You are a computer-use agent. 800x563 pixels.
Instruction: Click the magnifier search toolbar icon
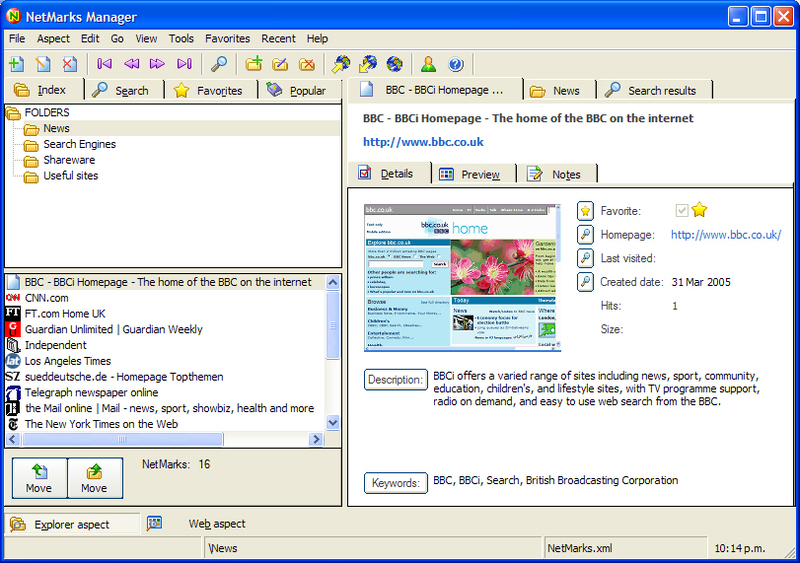pyautogui.click(x=219, y=64)
